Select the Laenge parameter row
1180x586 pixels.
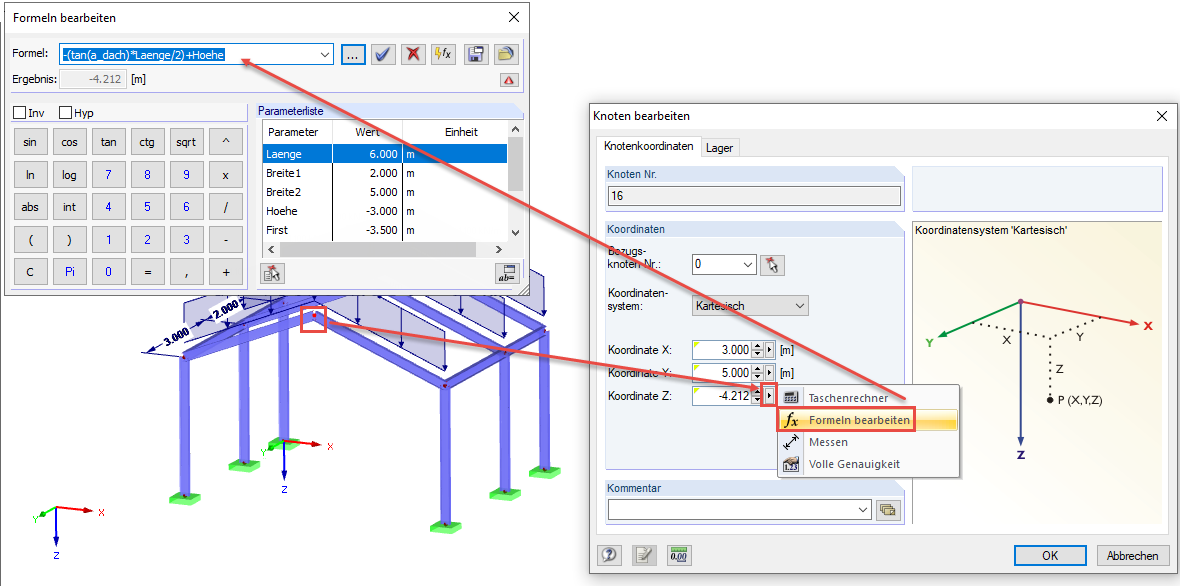pyautogui.click(x=385, y=153)
